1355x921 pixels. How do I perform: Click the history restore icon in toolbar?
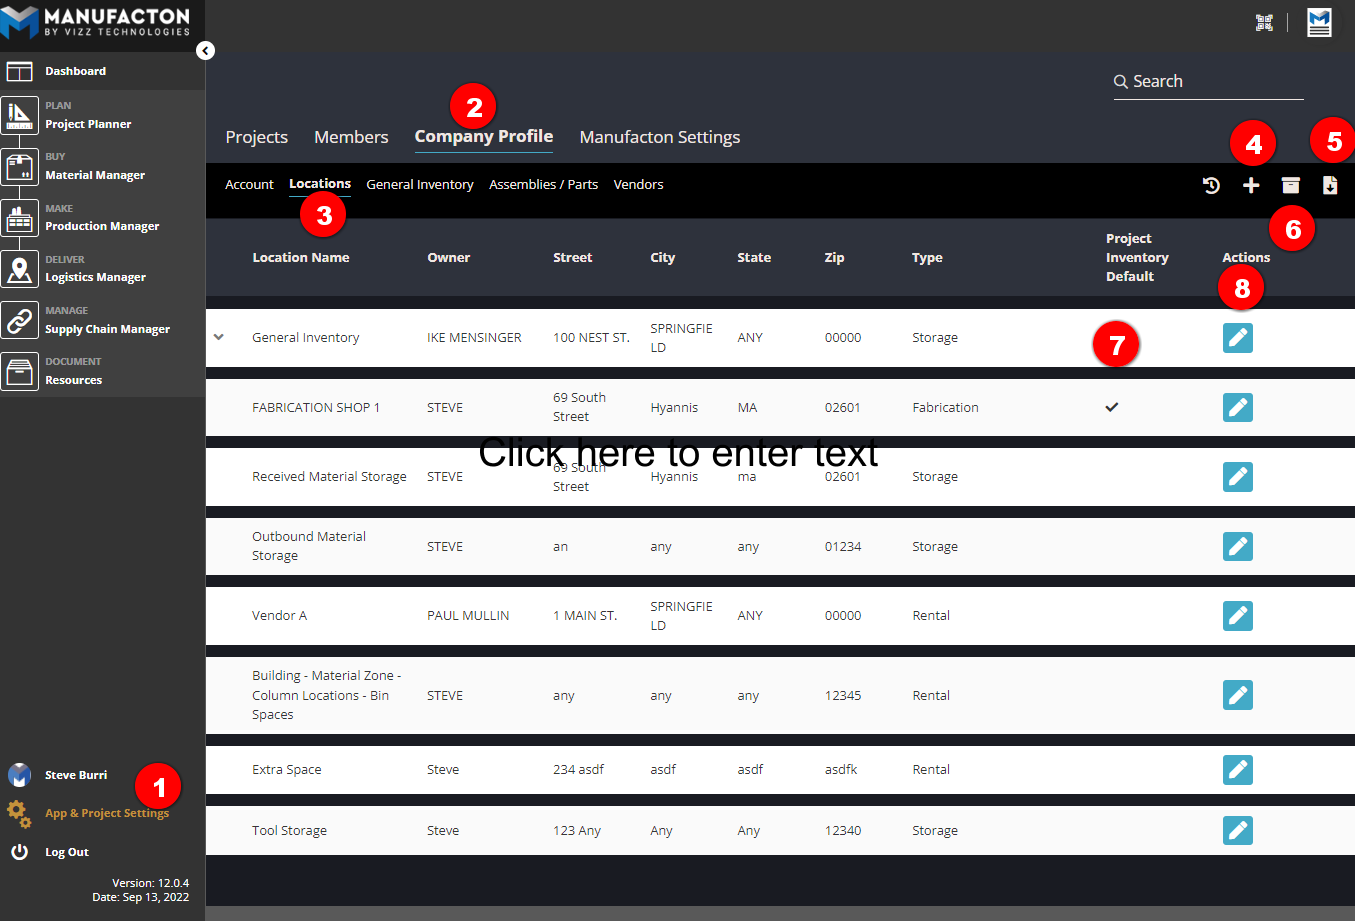point(1211,185)
